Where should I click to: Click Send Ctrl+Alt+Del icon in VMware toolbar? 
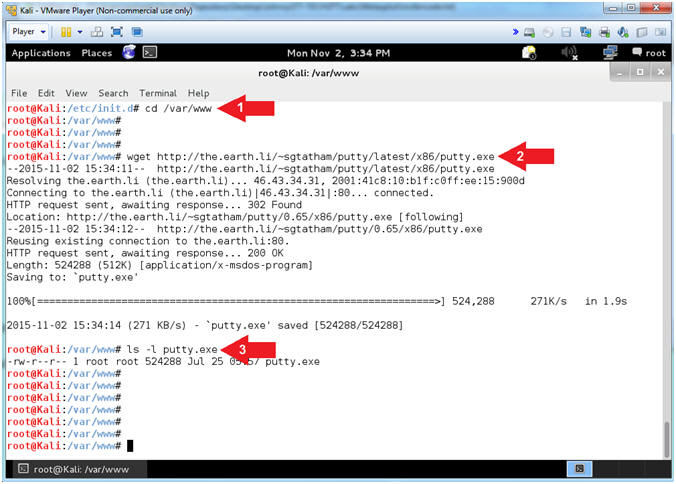click(x=97, y=32)
